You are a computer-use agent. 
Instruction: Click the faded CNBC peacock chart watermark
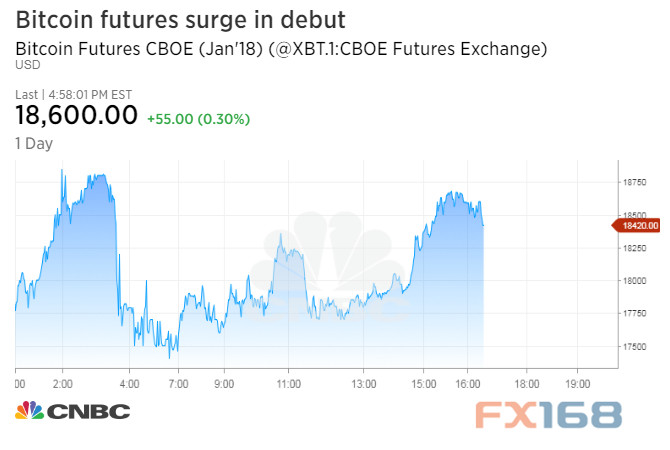(327, 265)
